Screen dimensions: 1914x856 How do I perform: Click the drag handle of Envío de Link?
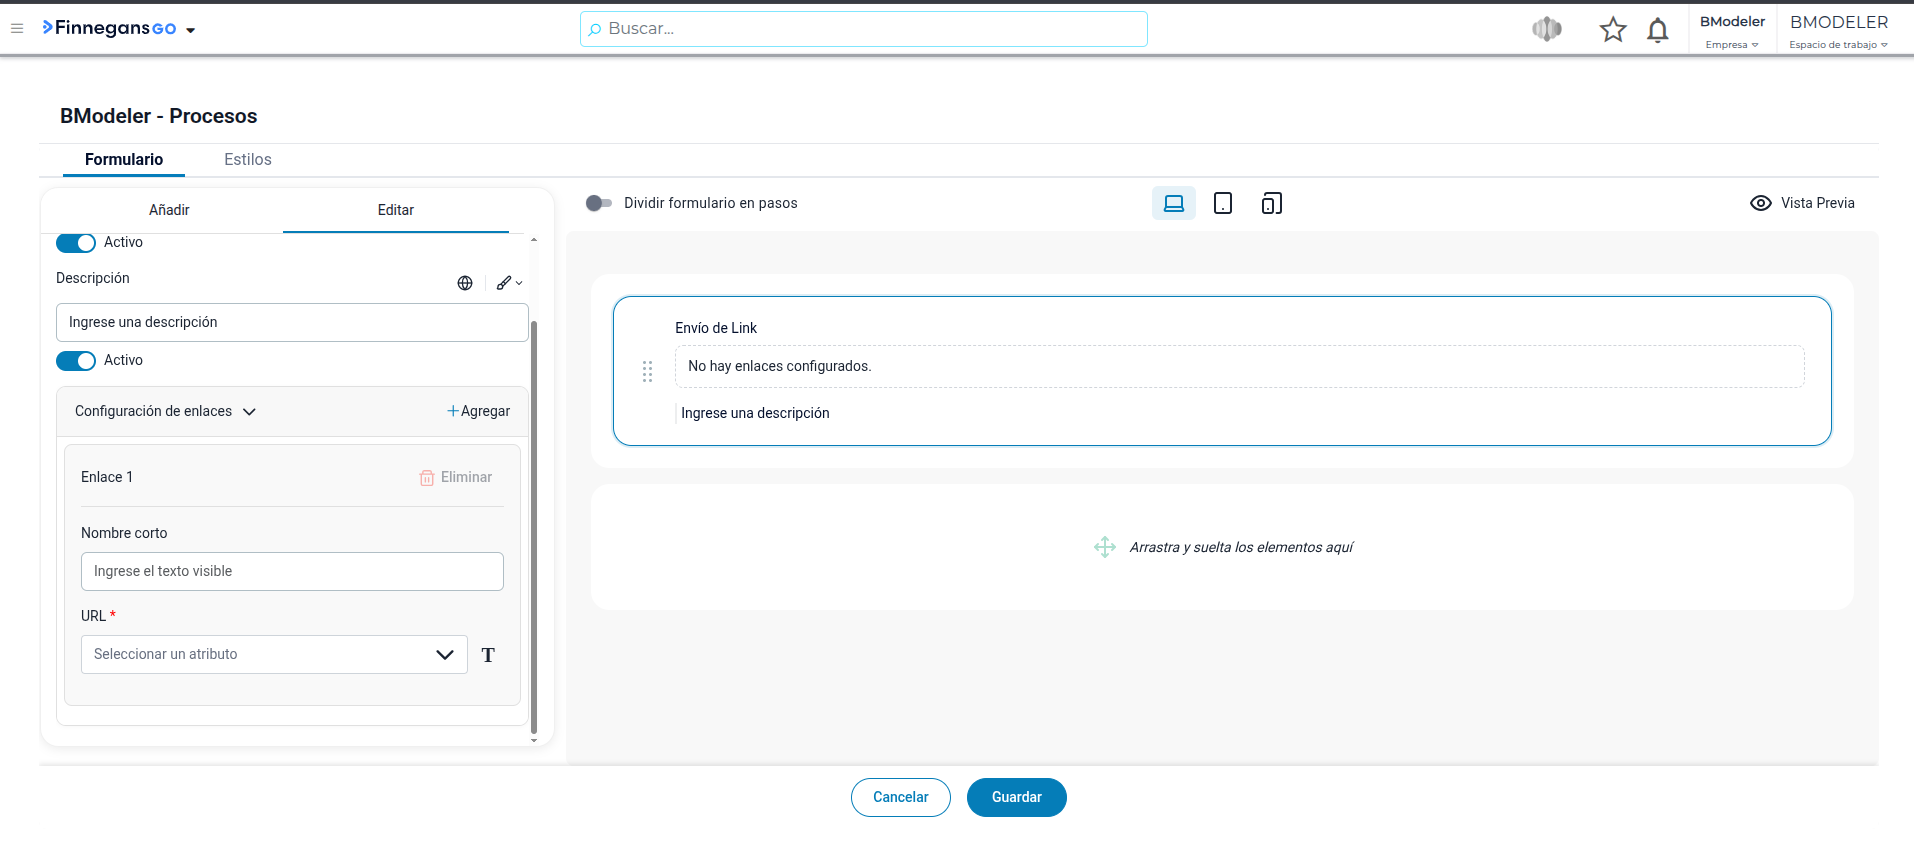(x=647, y=371)
